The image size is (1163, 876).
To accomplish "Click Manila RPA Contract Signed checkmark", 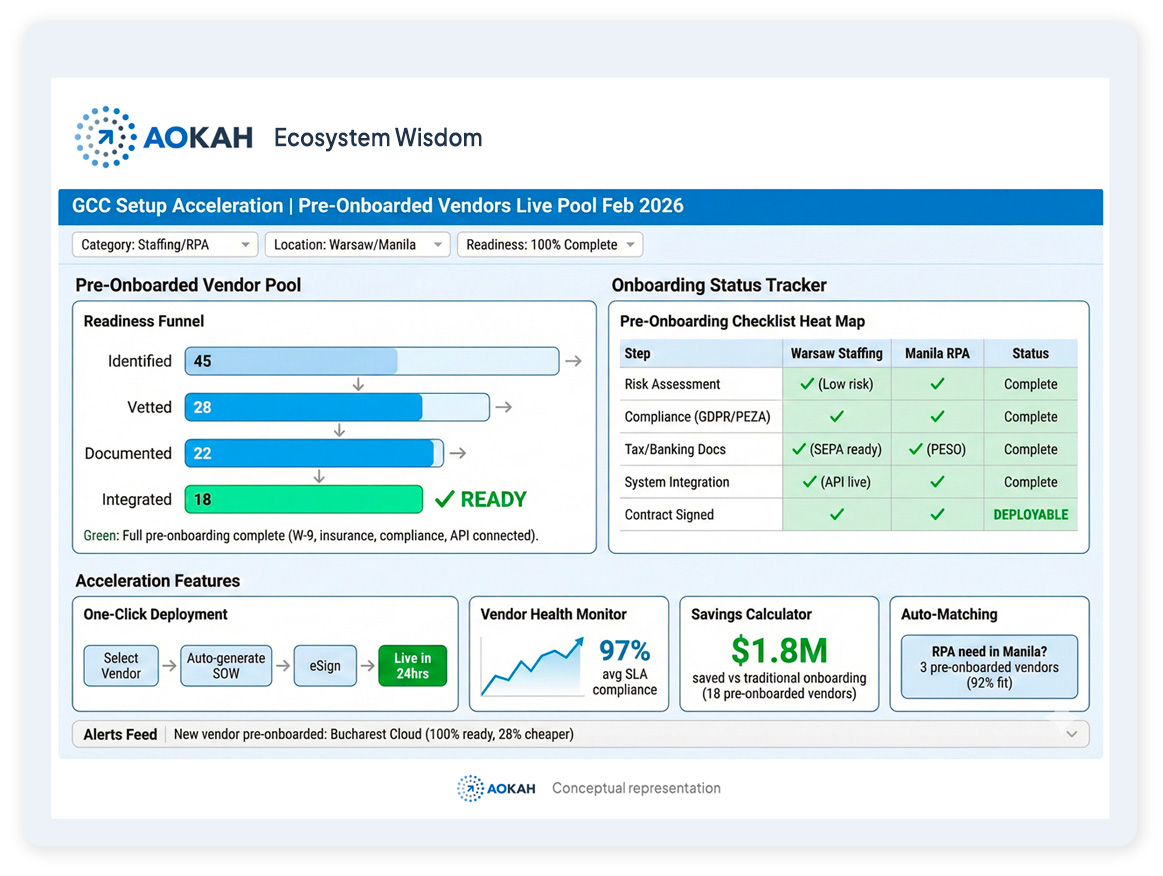I will (938, 515).
